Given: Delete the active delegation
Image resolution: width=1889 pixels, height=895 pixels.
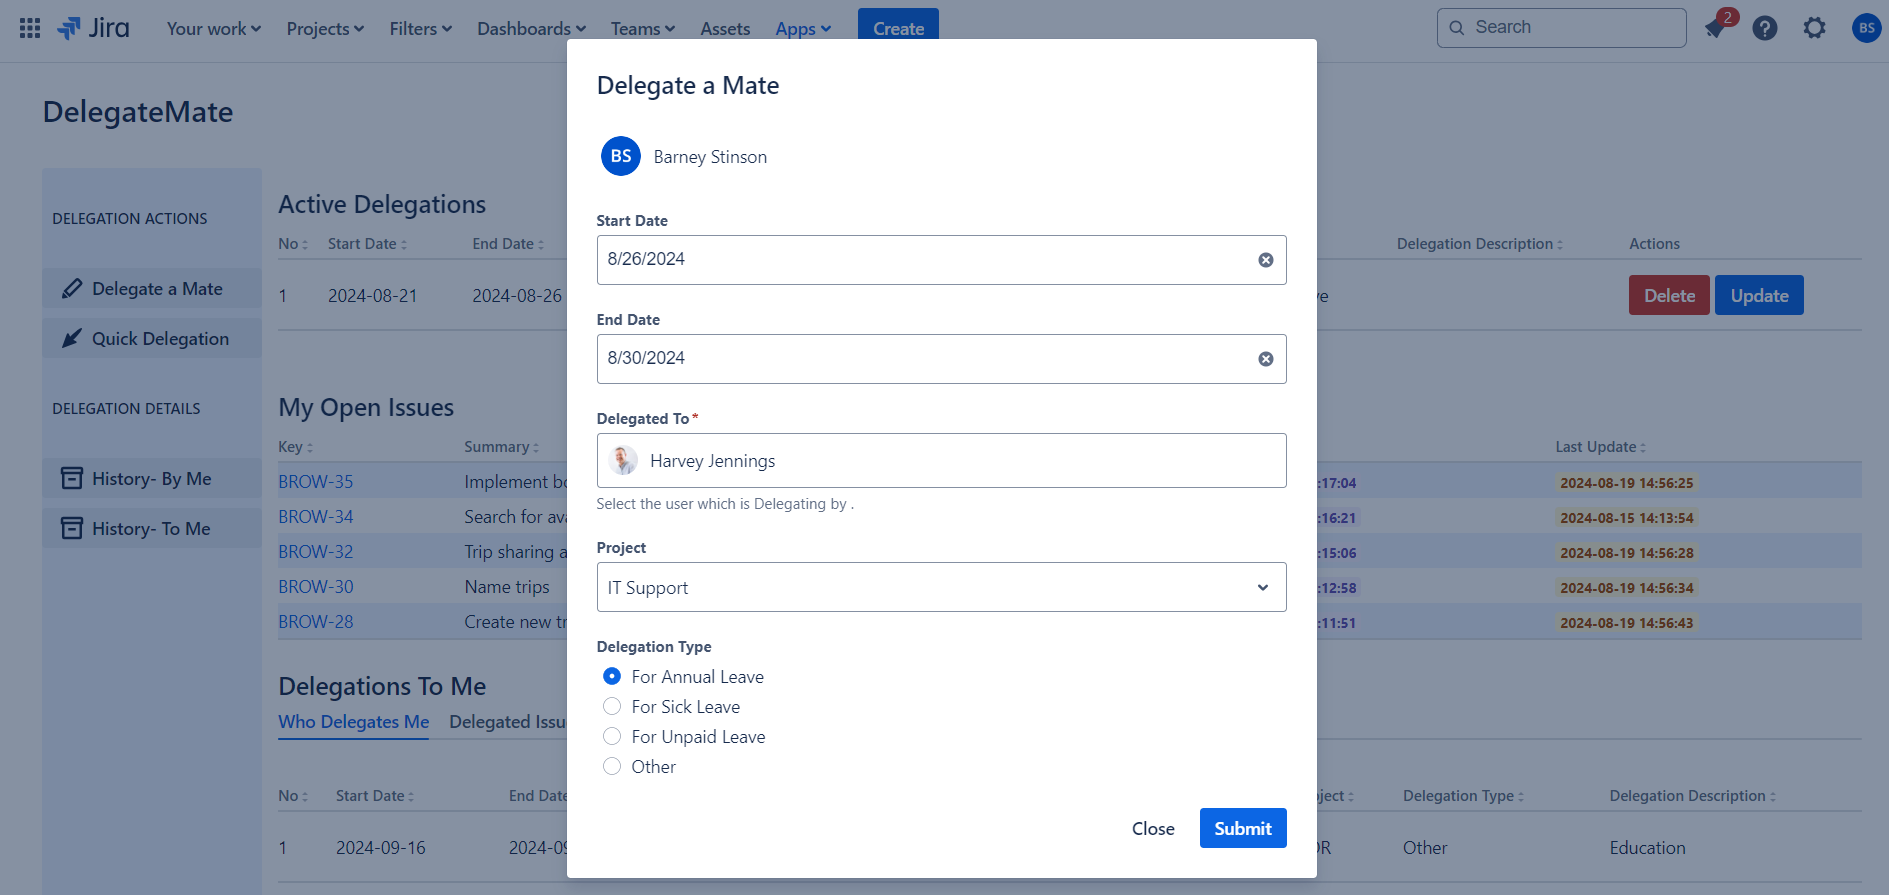Looking at the screenshot, I should [1669, 295].
